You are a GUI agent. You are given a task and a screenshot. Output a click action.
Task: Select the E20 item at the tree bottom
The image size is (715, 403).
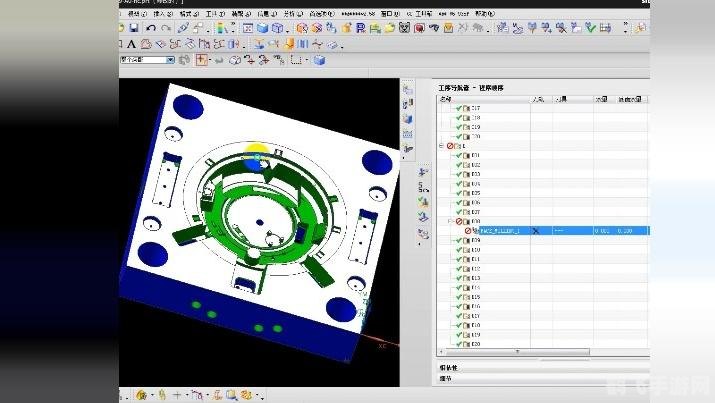tap(475, 344)
